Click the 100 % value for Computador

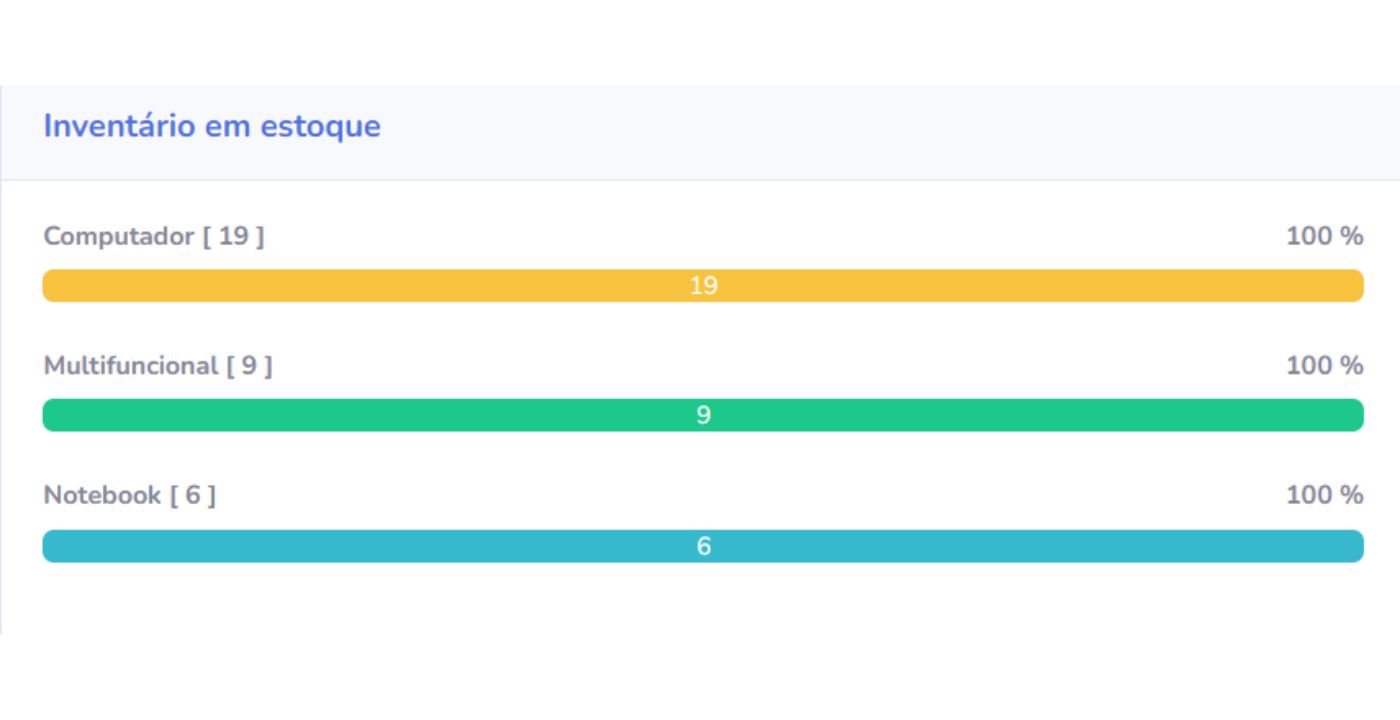(x=1324, y=237)
